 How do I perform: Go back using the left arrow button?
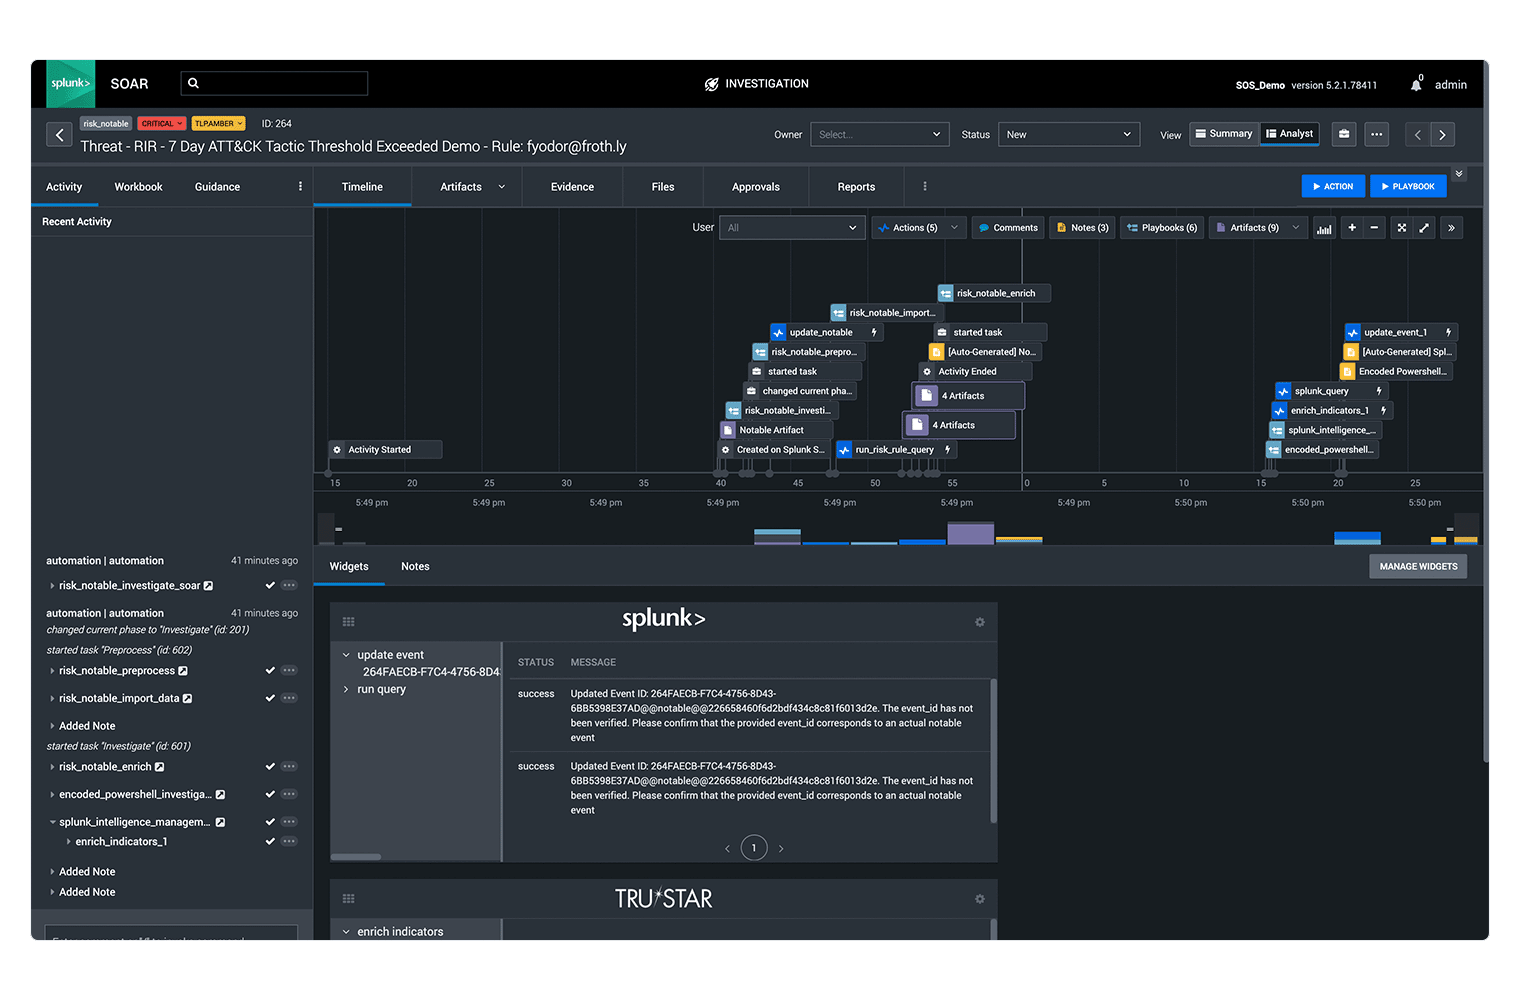pyautogui.click(x=60, y=135)
